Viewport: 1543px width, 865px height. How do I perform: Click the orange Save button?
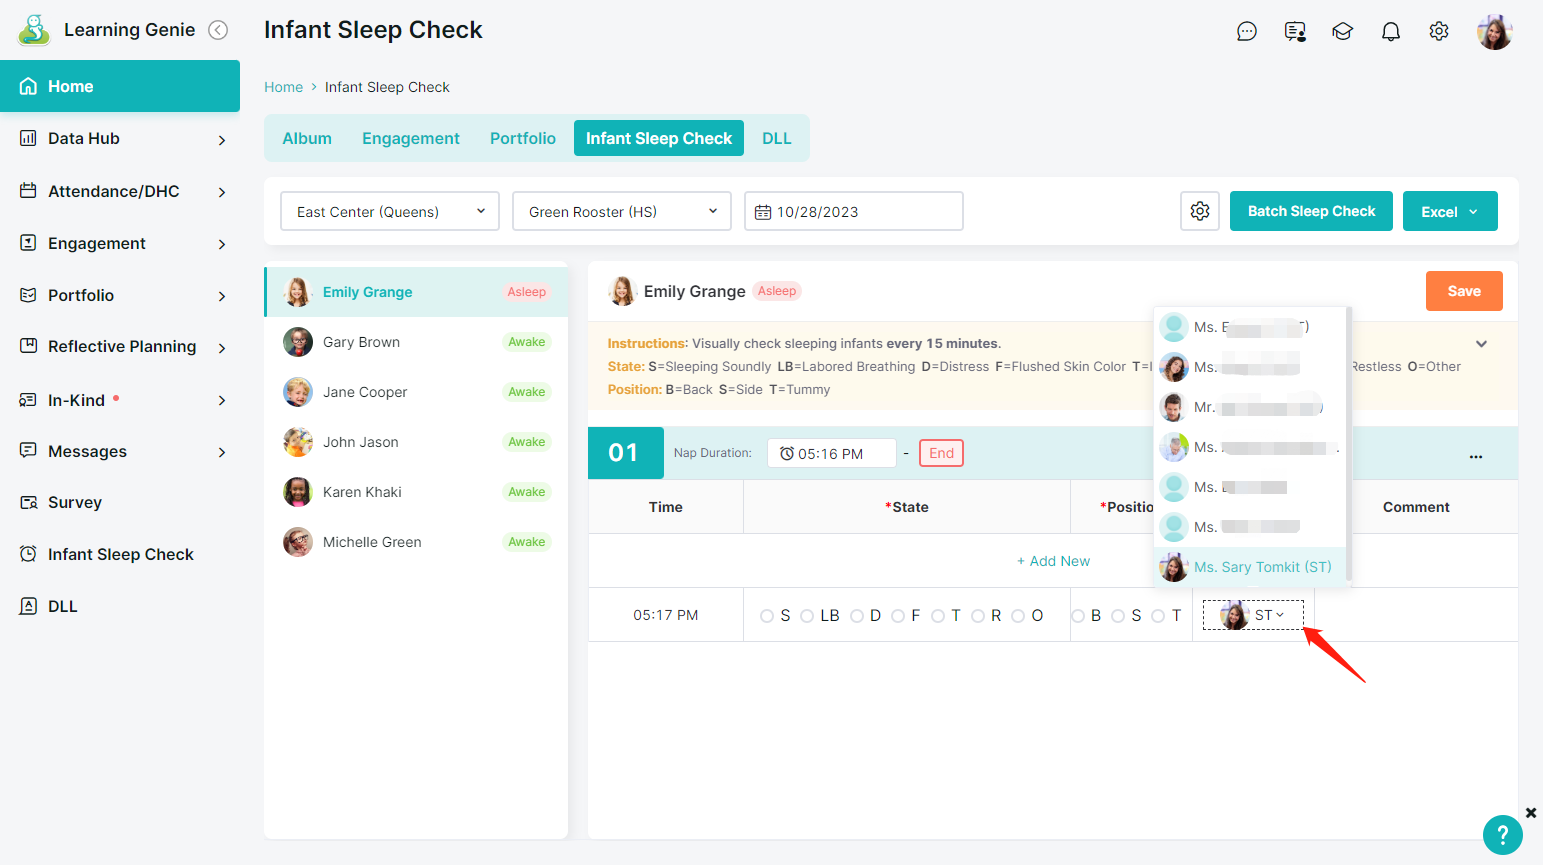[1463, 291]
